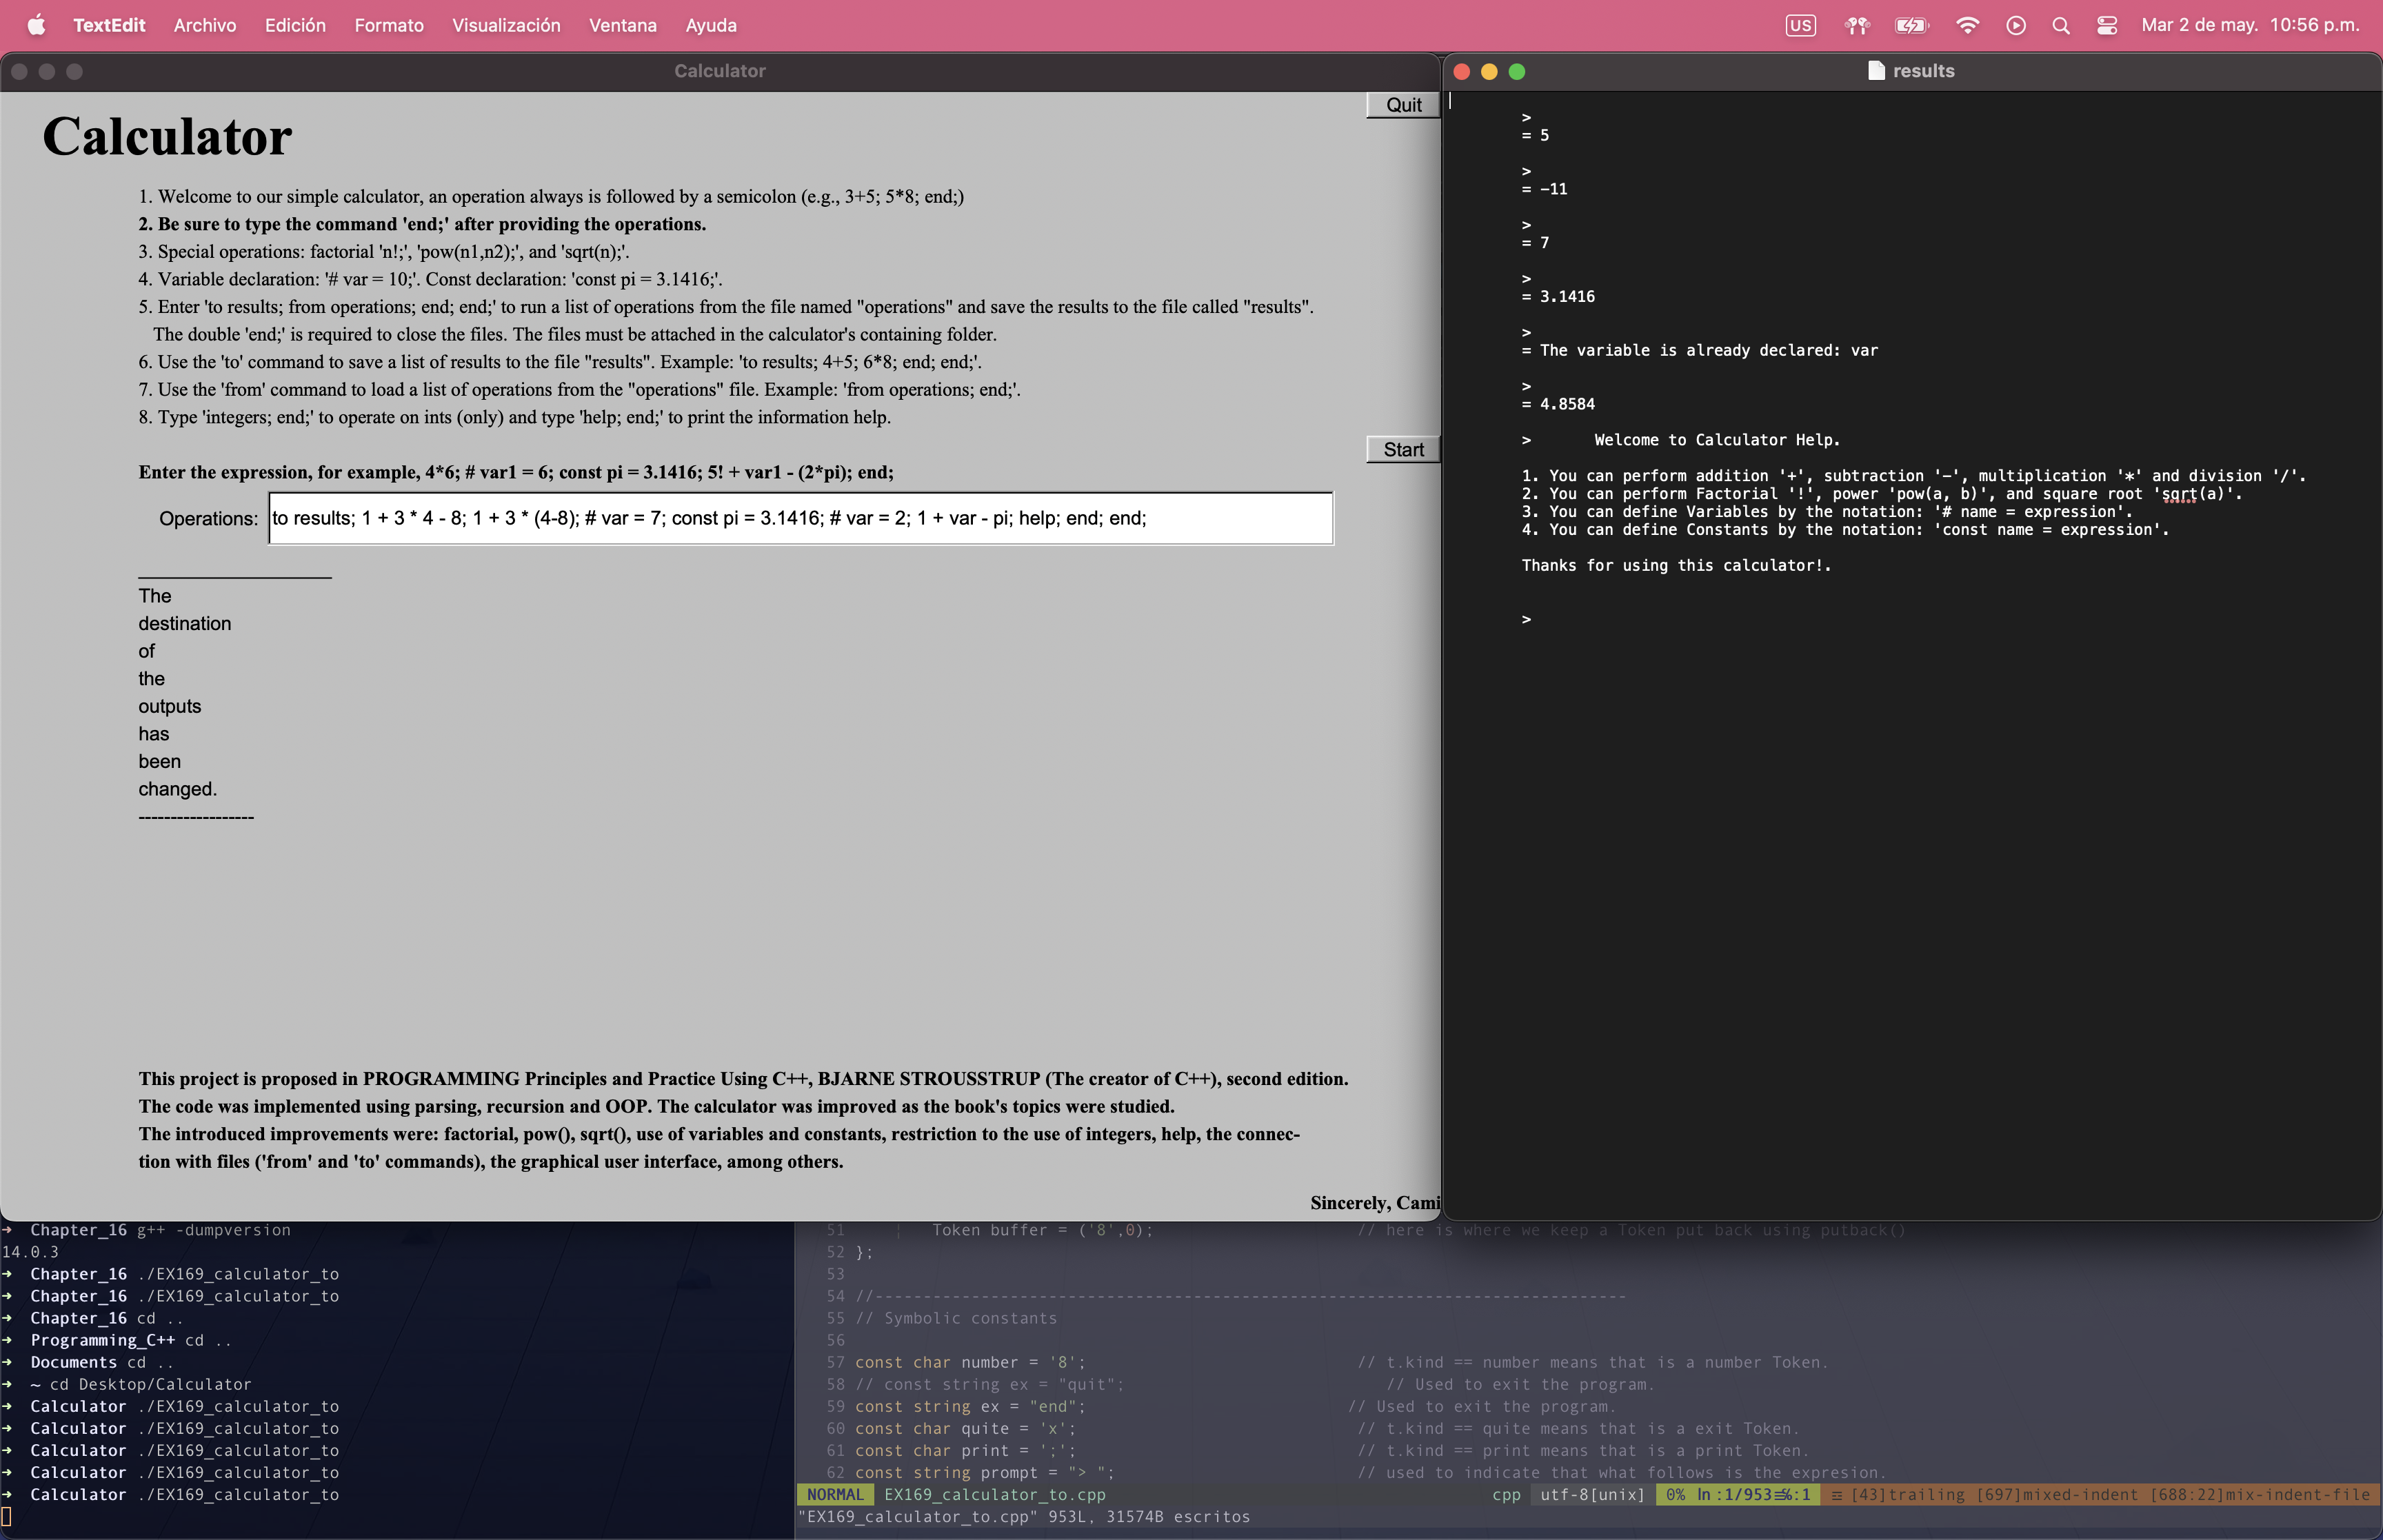Click the Calculator window title

[720, 71]
